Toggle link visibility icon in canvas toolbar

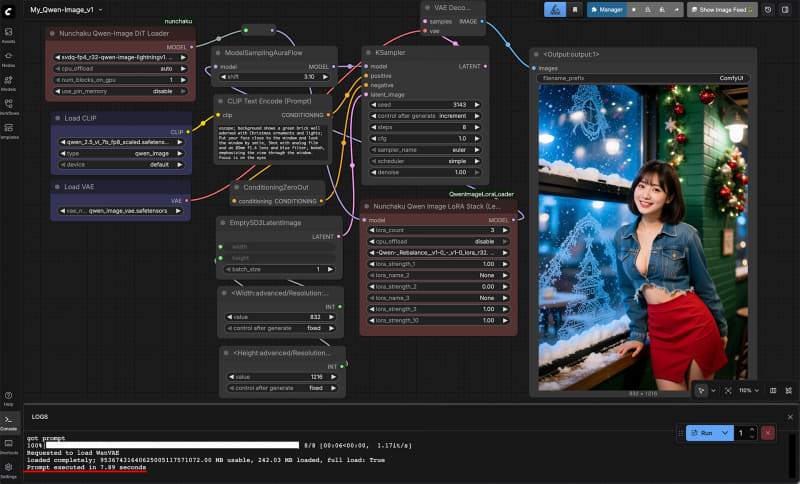tap(789, 390)
